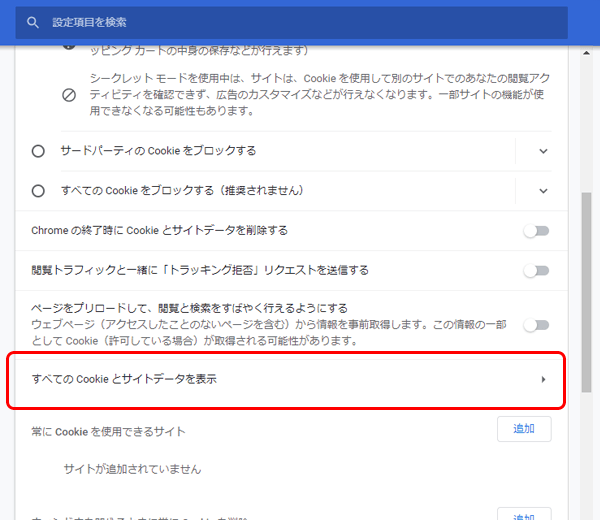Click 追加 next to 常に Cookie を使用できるサイト
The width and height of the screenshot is (600, 520).
pyautogui.click(x=524, y=429)
